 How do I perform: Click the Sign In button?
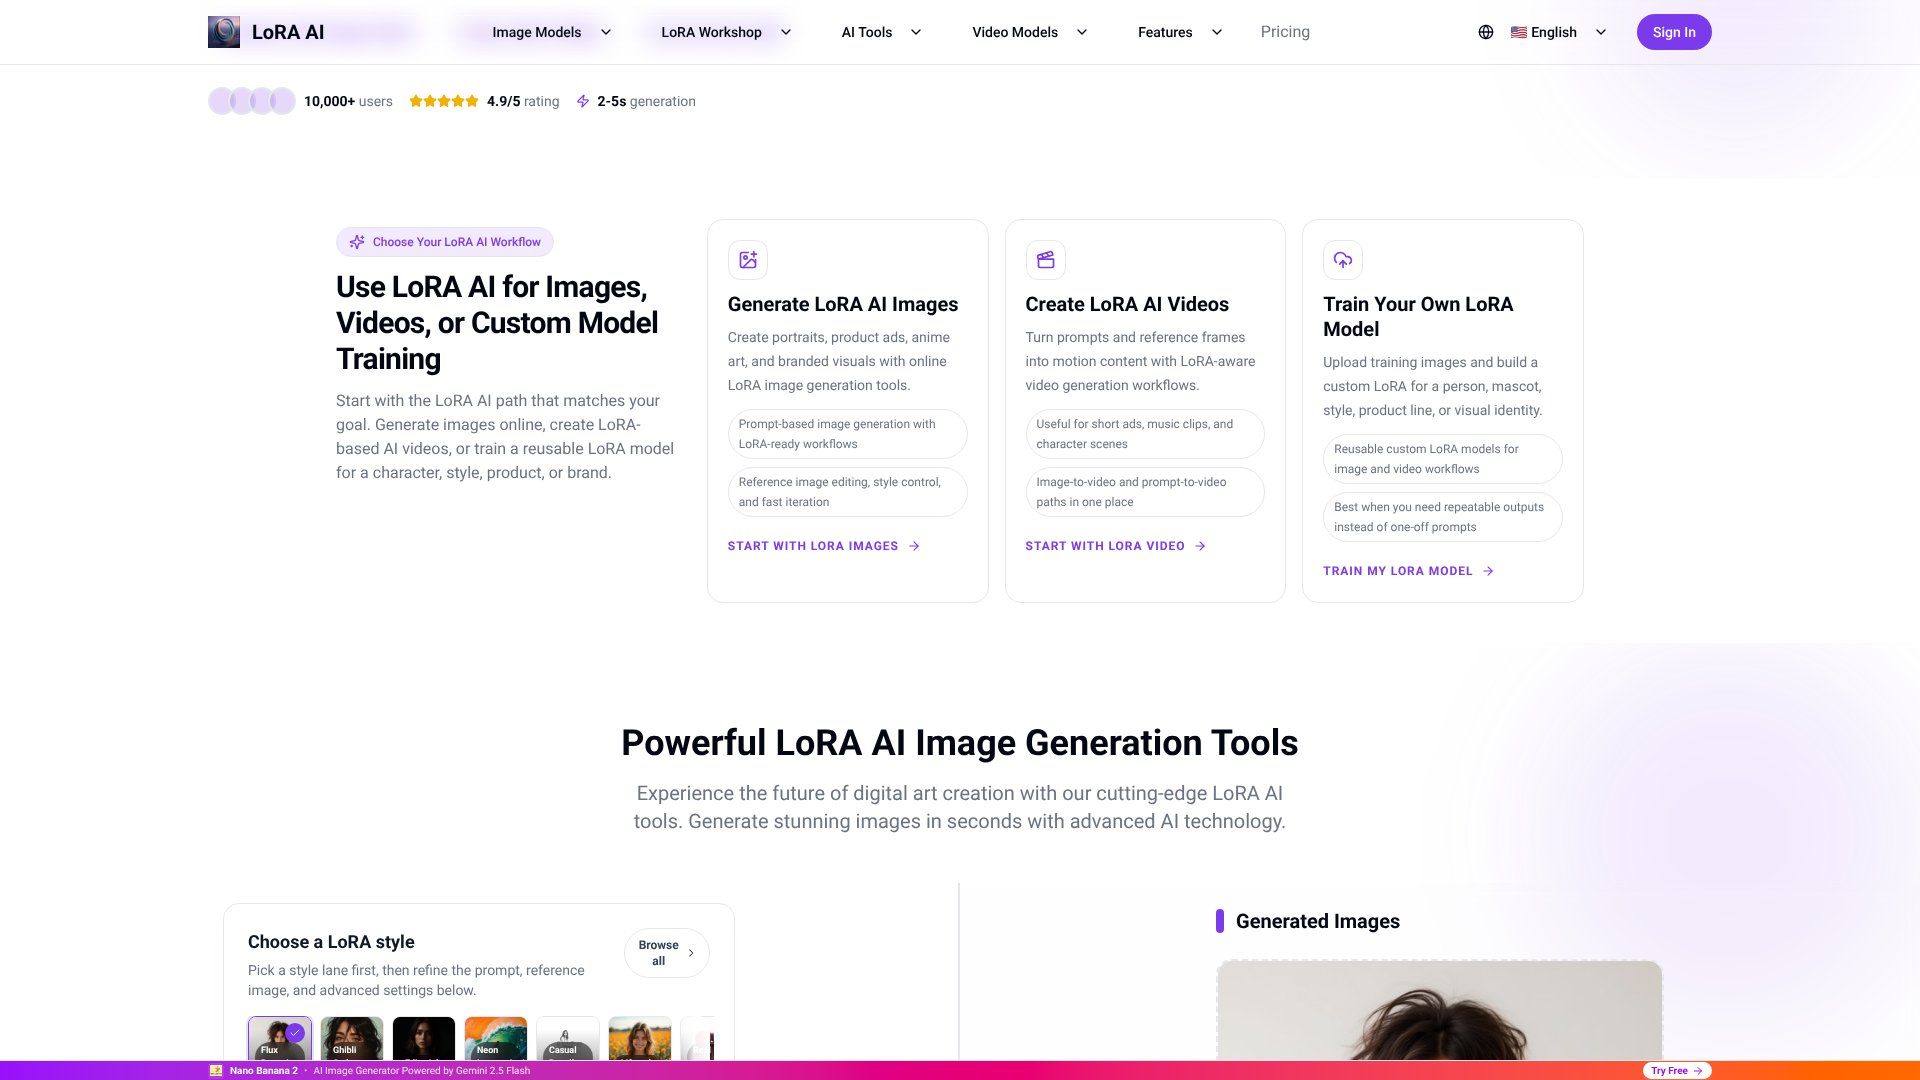1674,32
